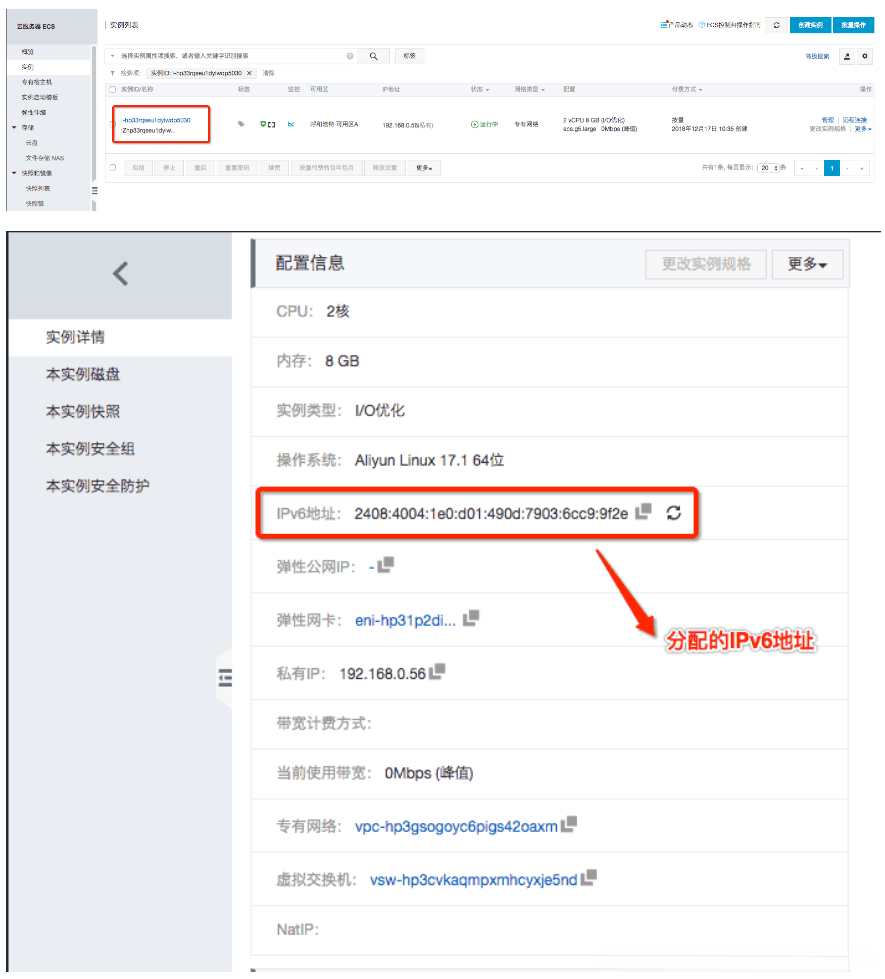Copy the vSwitch ID vsw-hp3cvkaqmpxmhcyxje5nd
885x979 pixels.
(x=588, y=877)
